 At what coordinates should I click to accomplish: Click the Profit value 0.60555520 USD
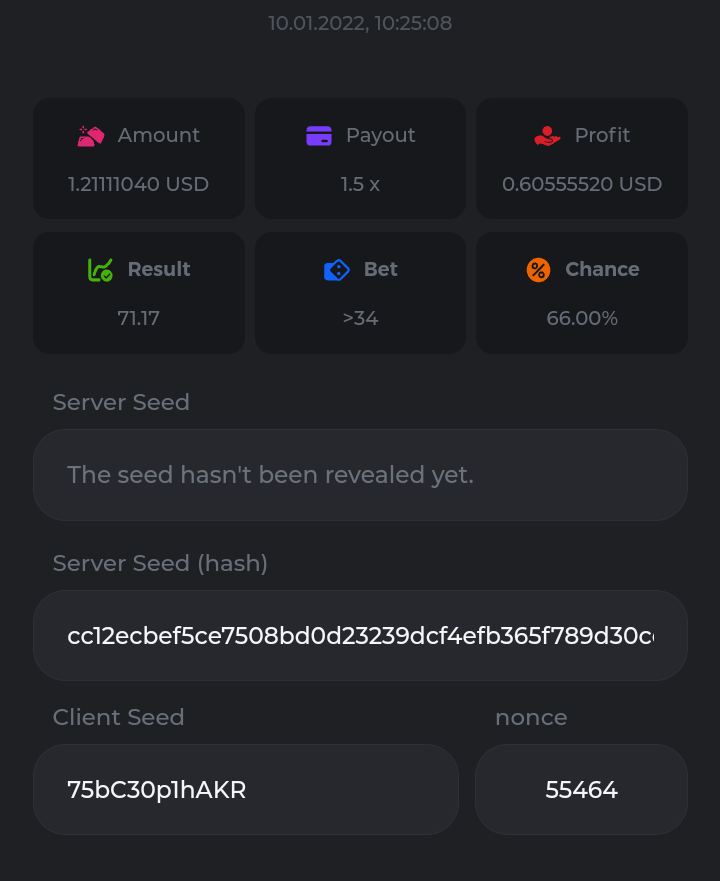(582, 184)
